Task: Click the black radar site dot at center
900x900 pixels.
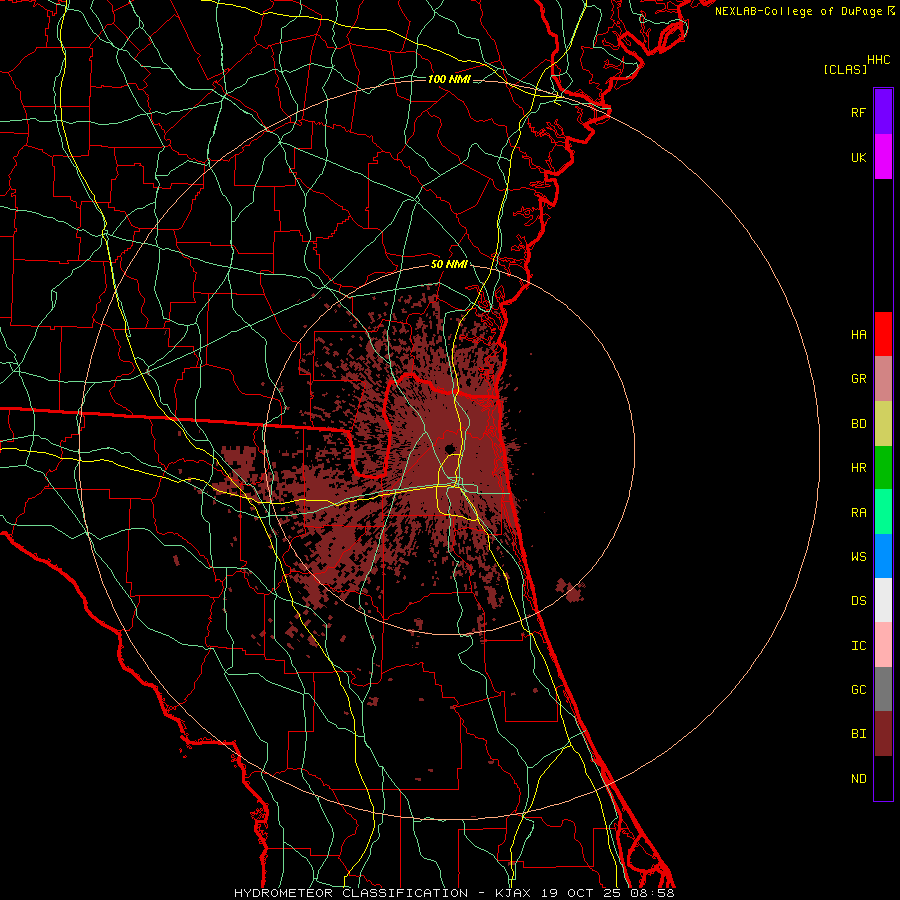Action: pos(449,448)
